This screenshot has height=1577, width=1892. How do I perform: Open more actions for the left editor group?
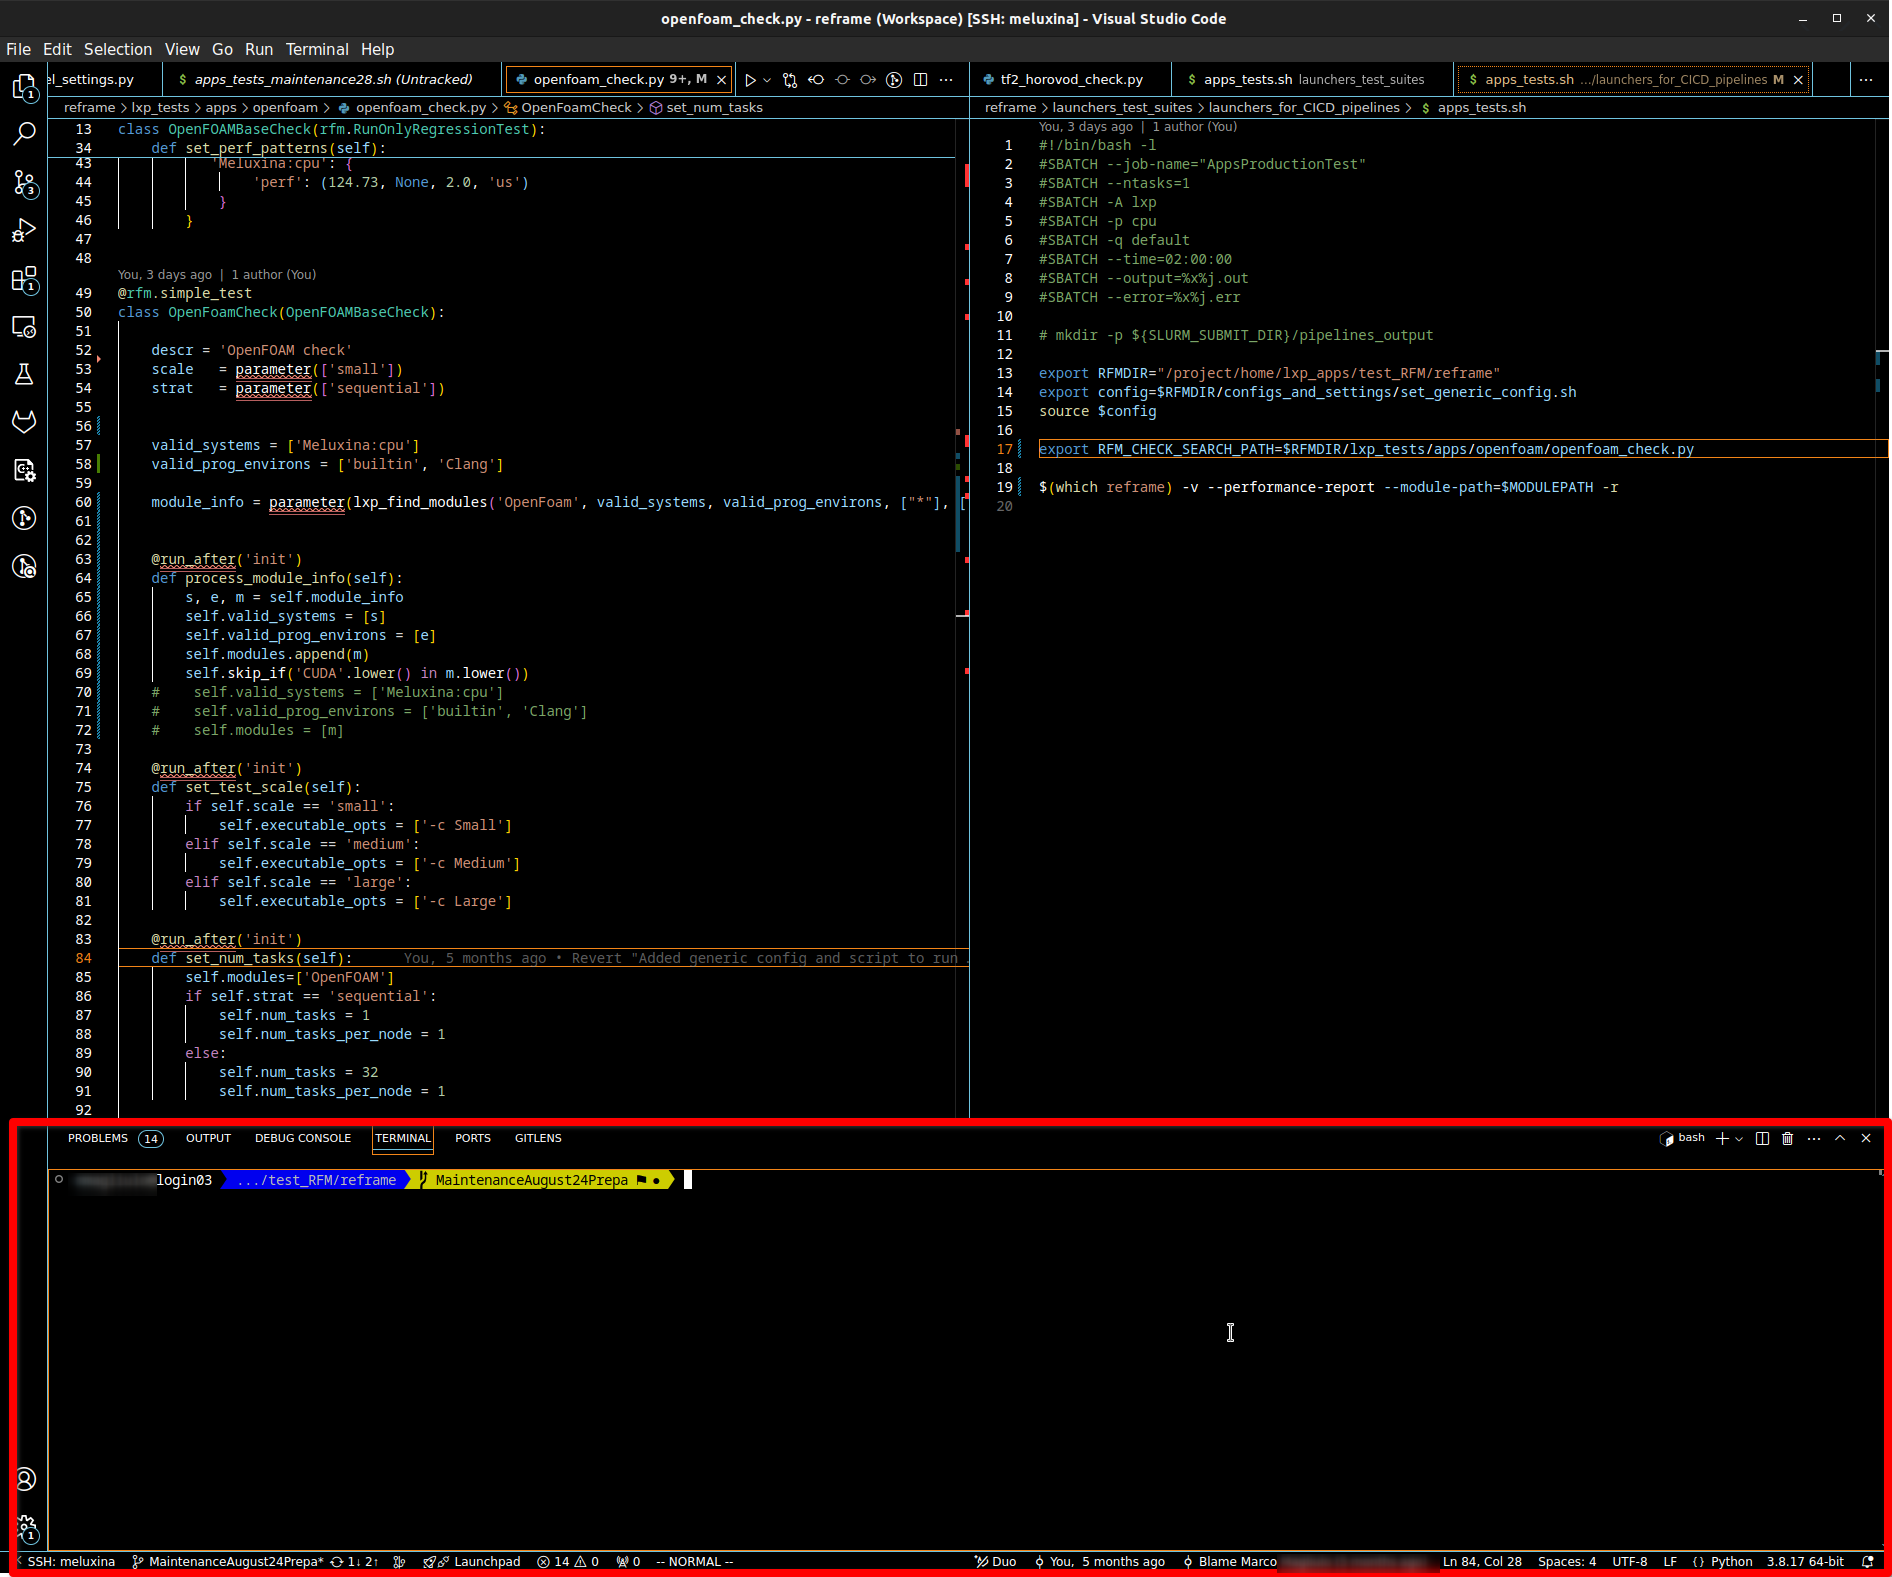click(x=946, y=80)
